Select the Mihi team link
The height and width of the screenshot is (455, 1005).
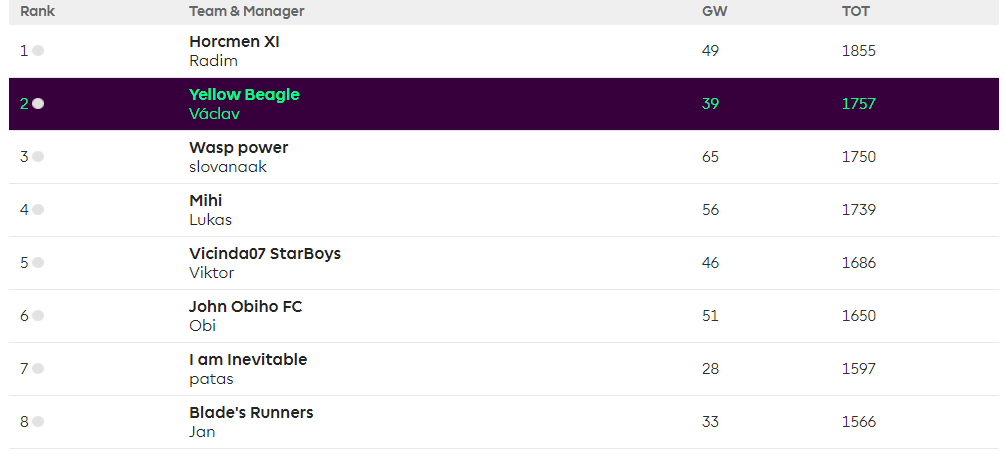[x=205, y=201]
